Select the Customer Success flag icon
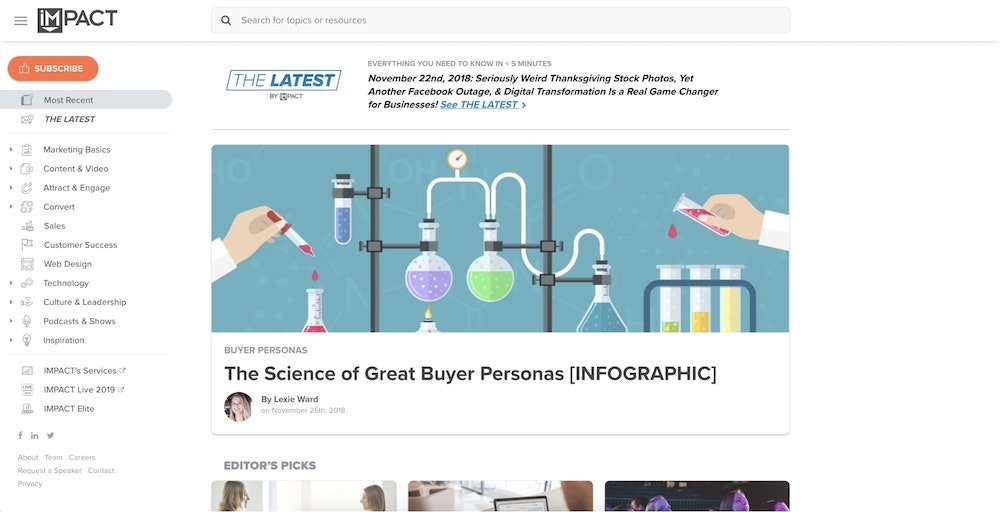 [x=27, y=245]
